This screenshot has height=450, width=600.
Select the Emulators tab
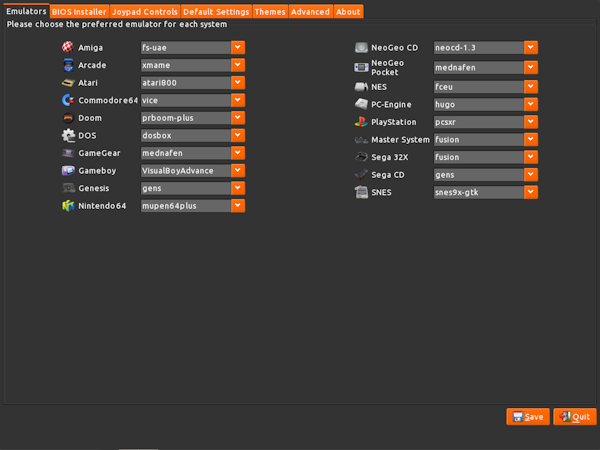(26, 11)
